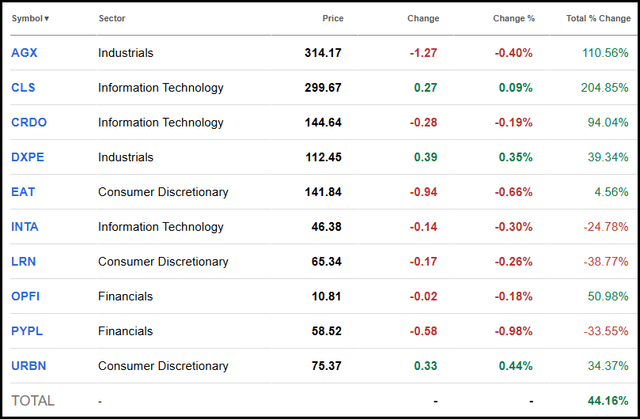Select the TOTAL row label
The width and height of the screenshot is (640, 419).
point(33,401)
